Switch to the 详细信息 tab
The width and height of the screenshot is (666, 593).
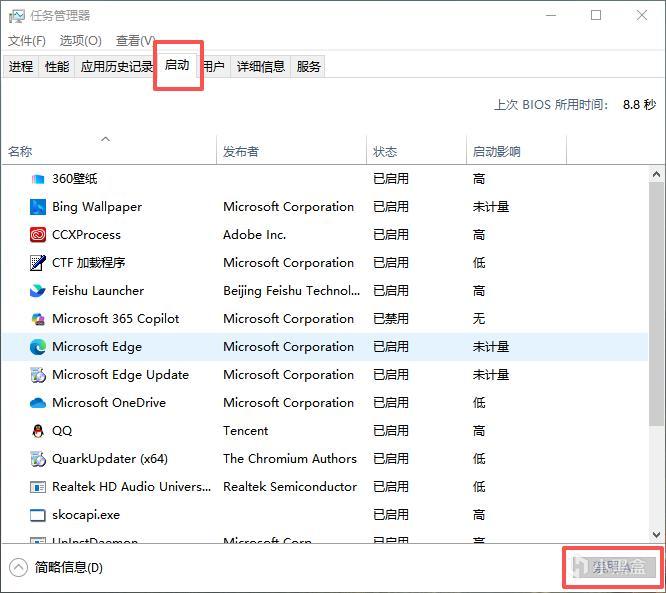point(261,67)
